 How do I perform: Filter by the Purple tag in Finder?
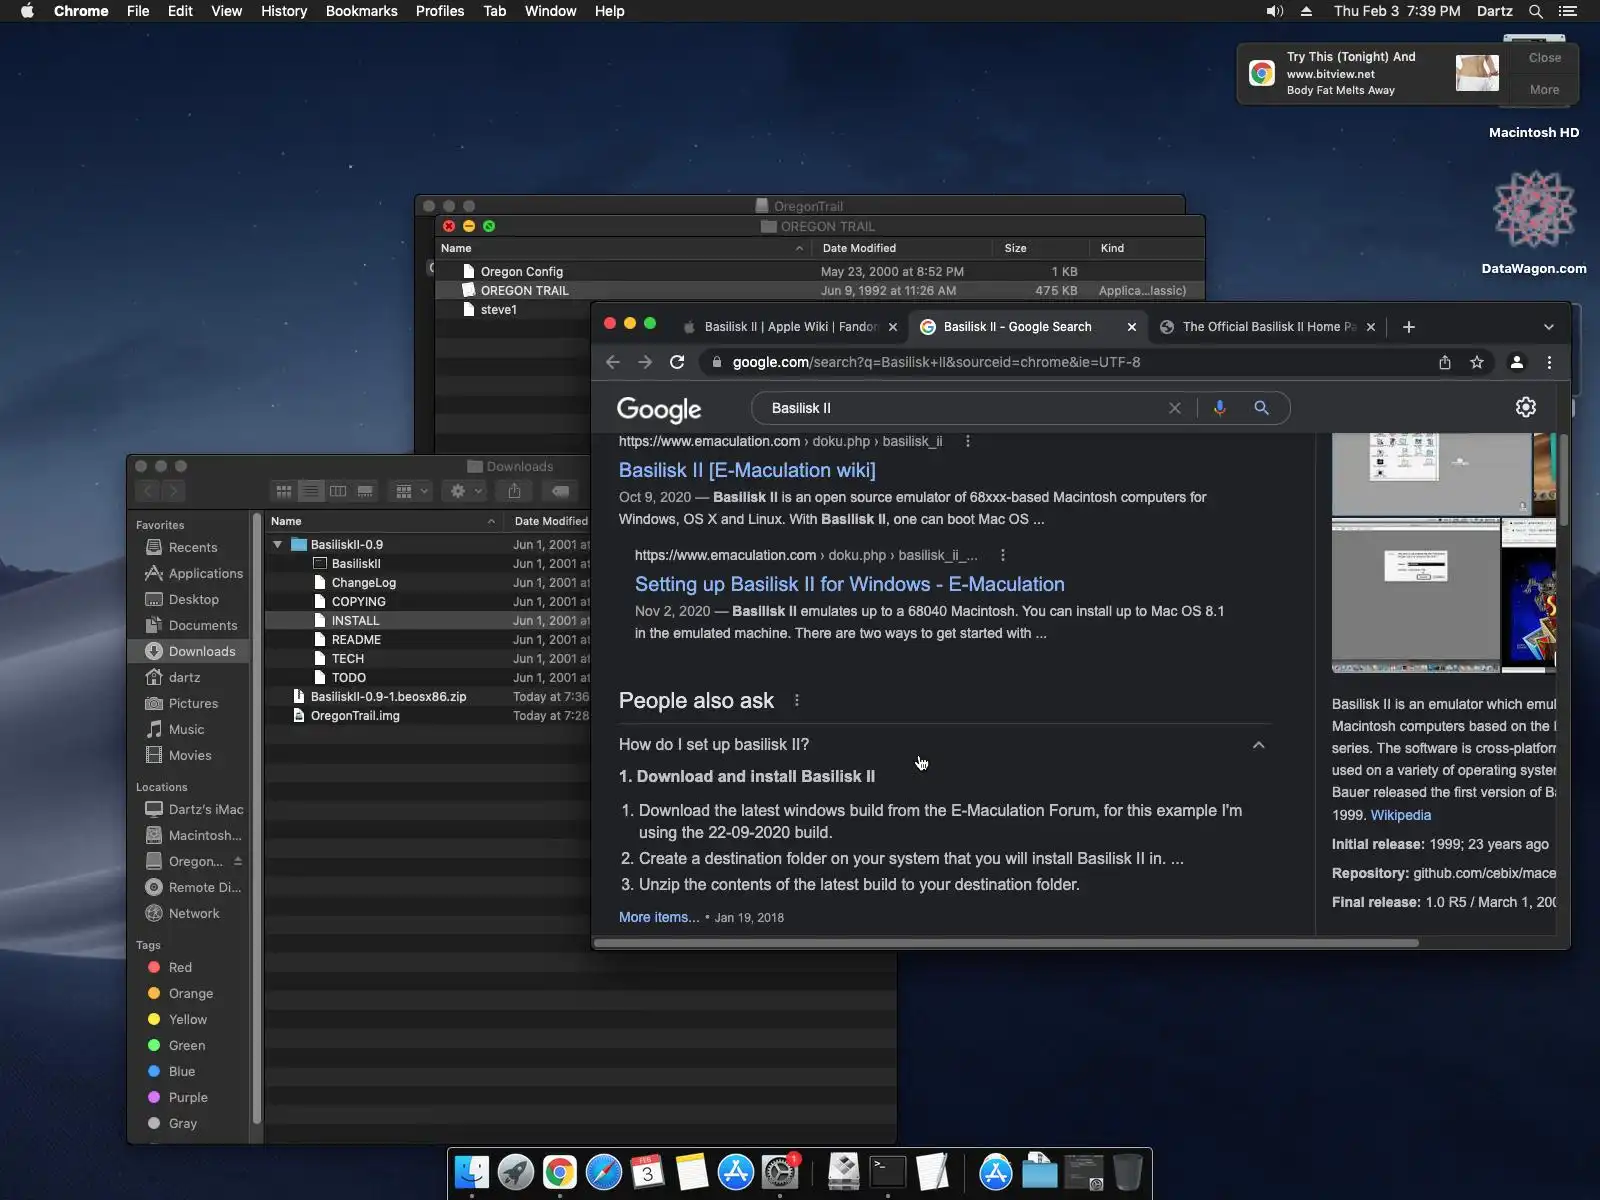point(188,1097)
